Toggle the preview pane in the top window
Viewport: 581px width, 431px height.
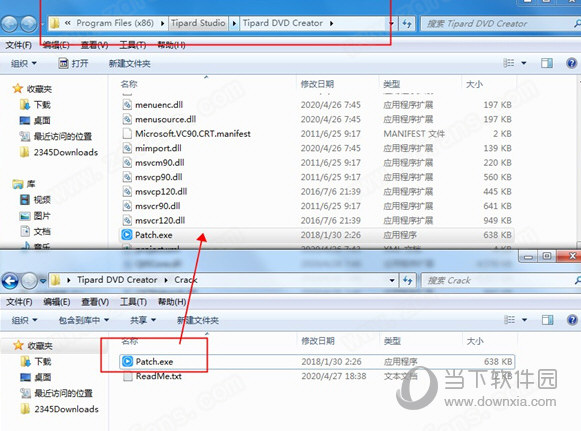click(x=547, y=63)
